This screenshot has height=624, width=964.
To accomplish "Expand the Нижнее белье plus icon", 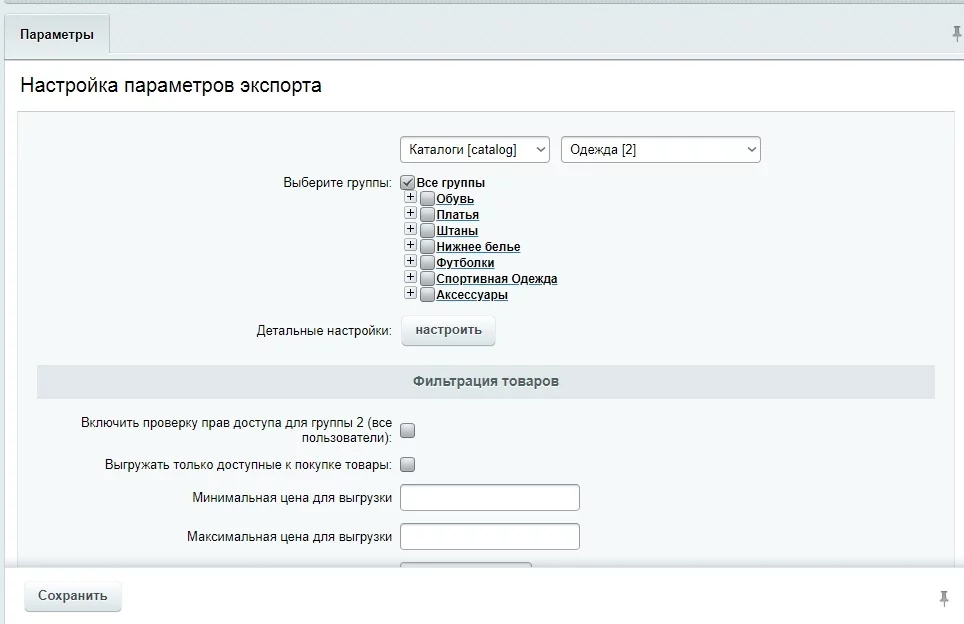I will pyautogui.click(x=410, y=246).
